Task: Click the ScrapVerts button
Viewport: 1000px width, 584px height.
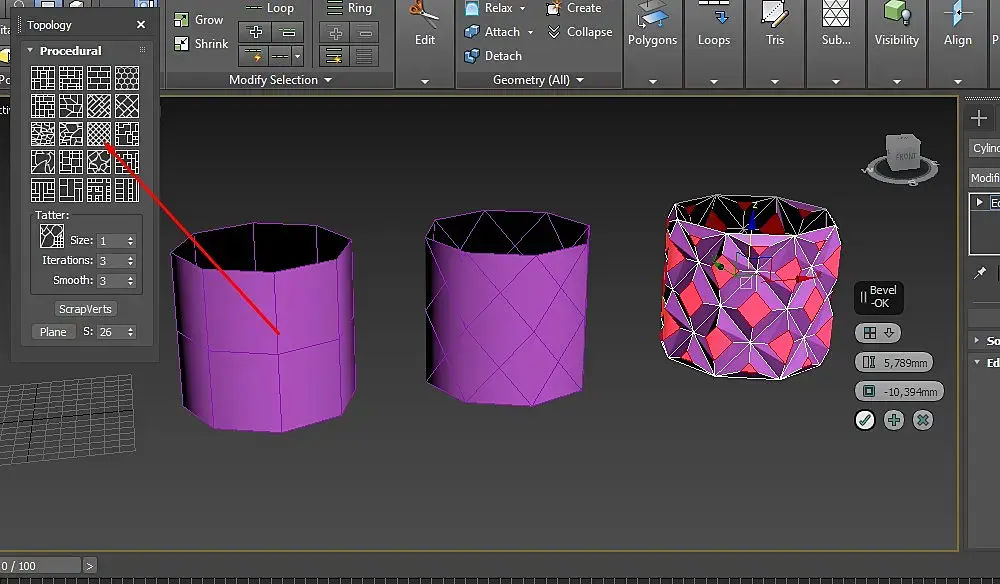Action: (85, 309)
